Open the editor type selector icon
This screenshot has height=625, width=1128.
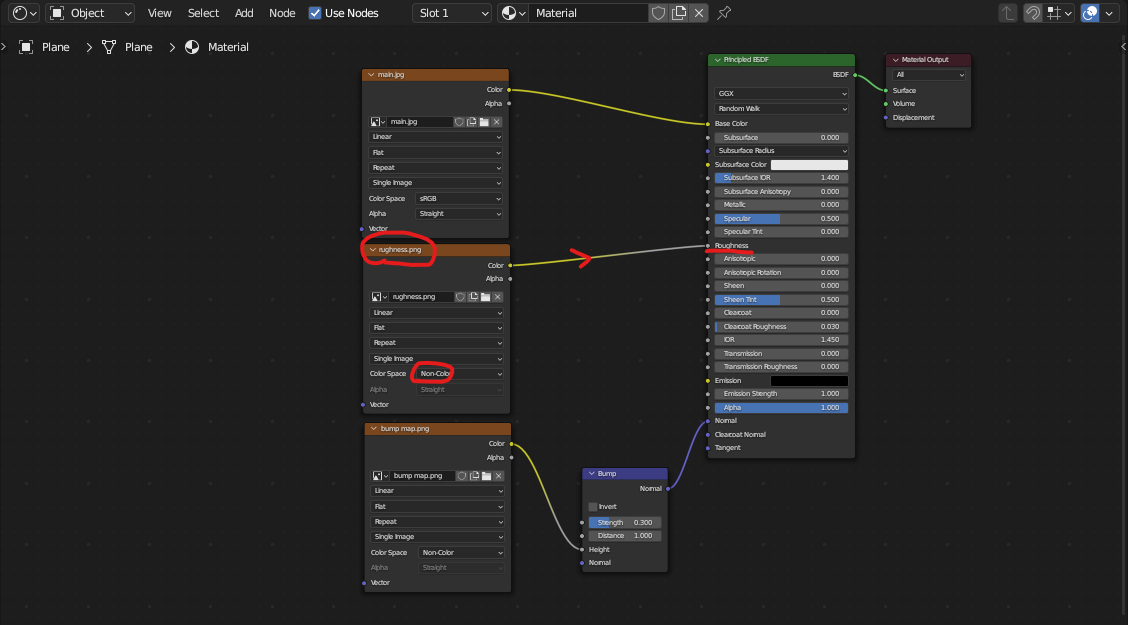point(20,13)
